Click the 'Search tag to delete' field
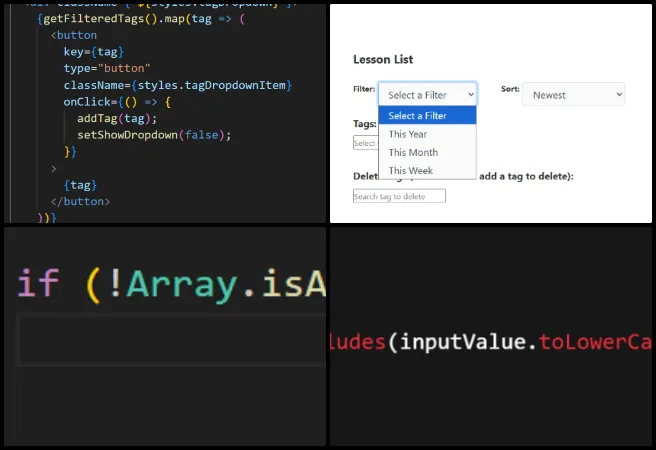 pyautogui.click(x=399, y=196)
